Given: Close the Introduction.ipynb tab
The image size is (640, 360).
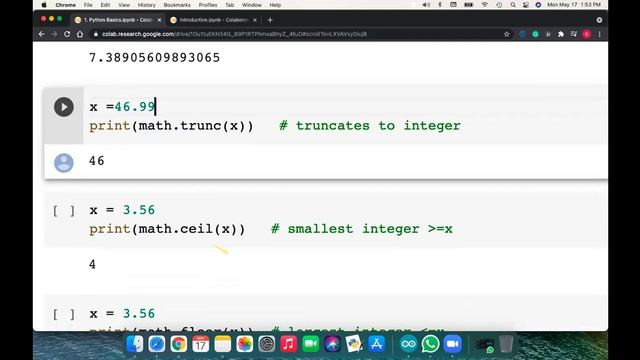Looking at the screenshot, I should click(255, 20).
